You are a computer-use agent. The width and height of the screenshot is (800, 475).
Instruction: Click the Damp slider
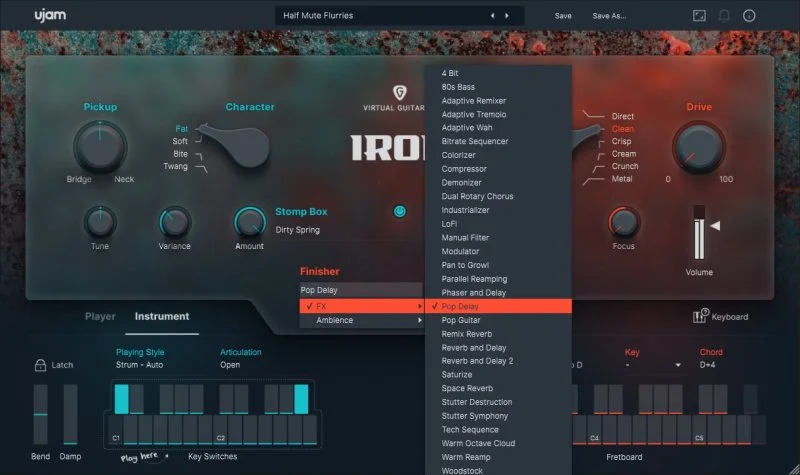point(70,414)
